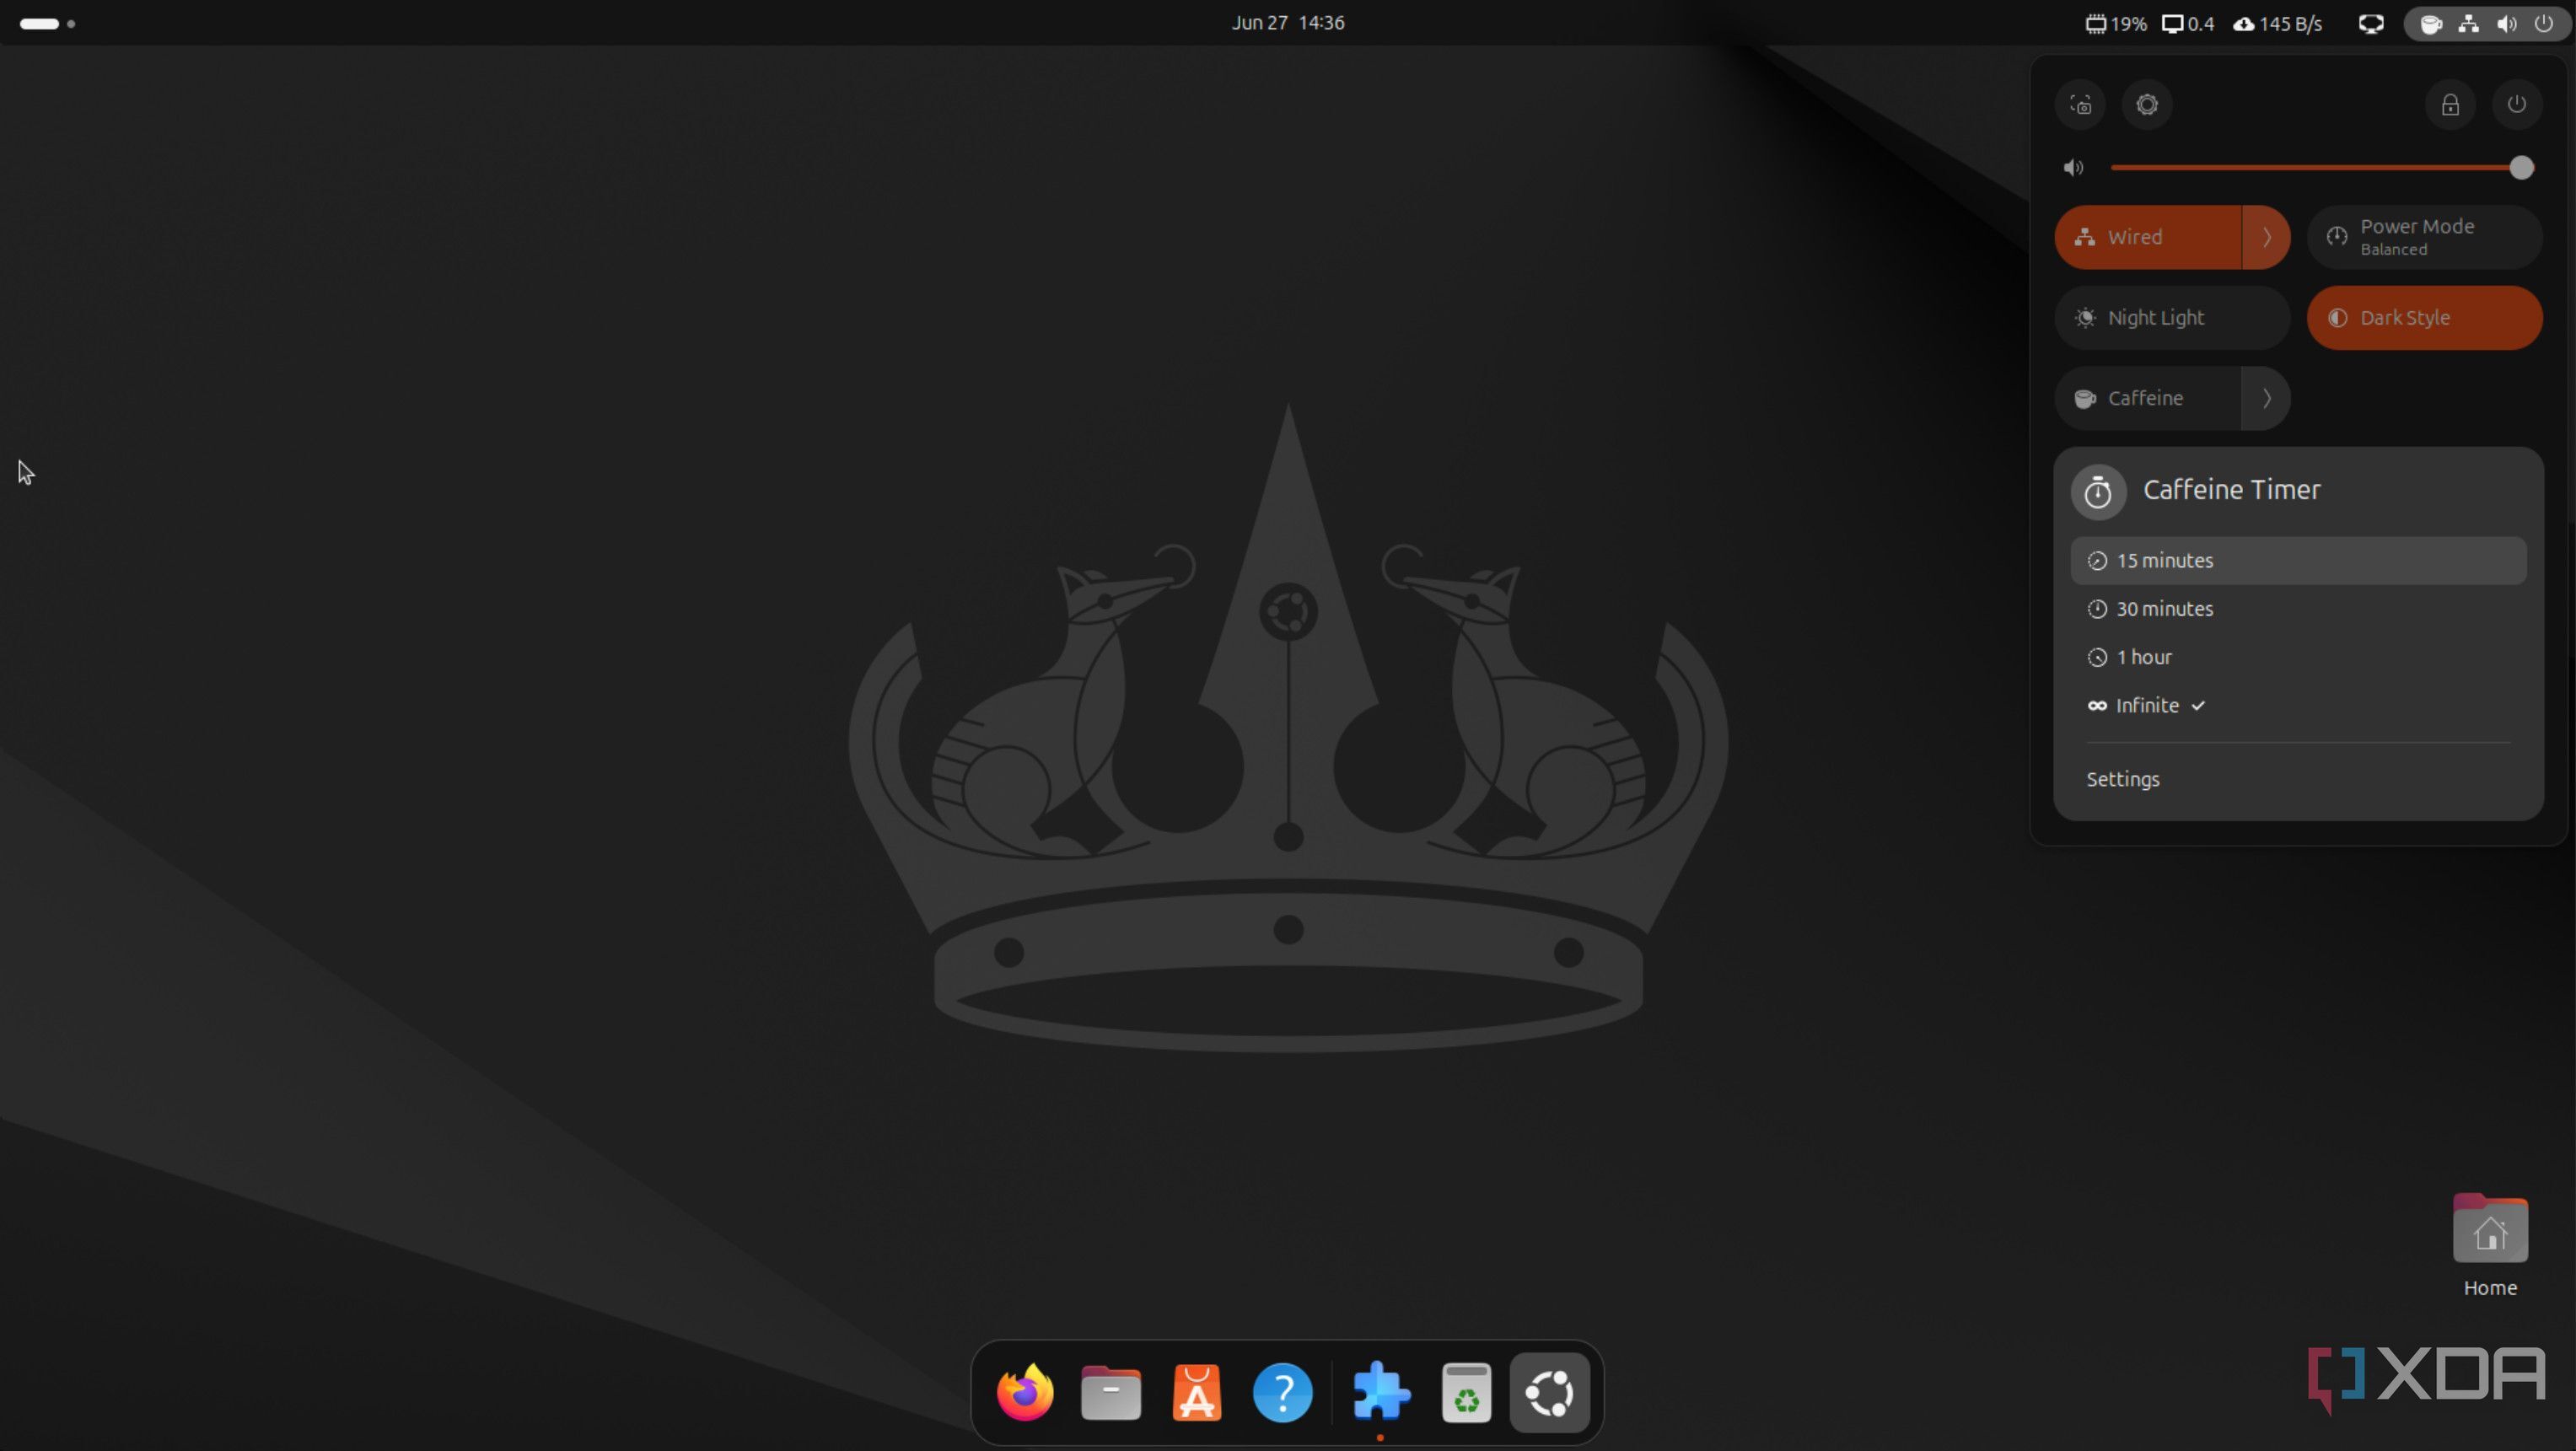Viewport: 2576px width, 1451px height.
Task: Launch Firefox from the dock
Action: tap(1025, 1392)
